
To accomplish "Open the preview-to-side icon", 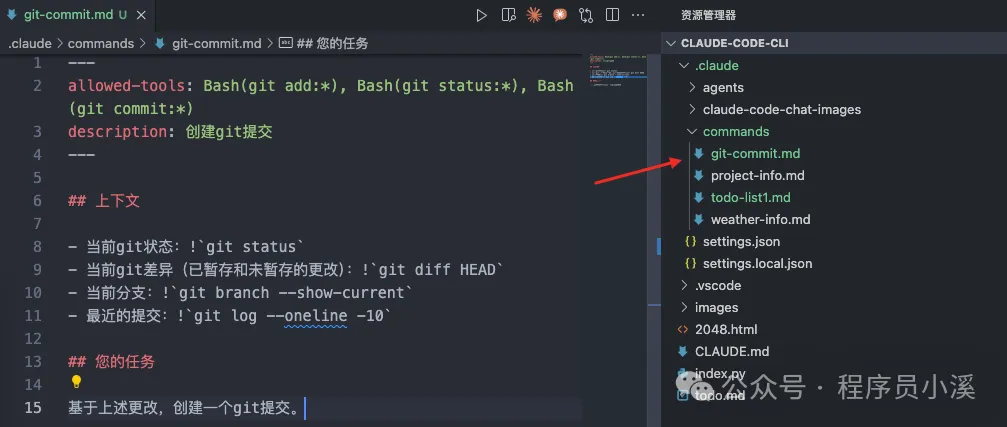I will (x=508, y=15).
